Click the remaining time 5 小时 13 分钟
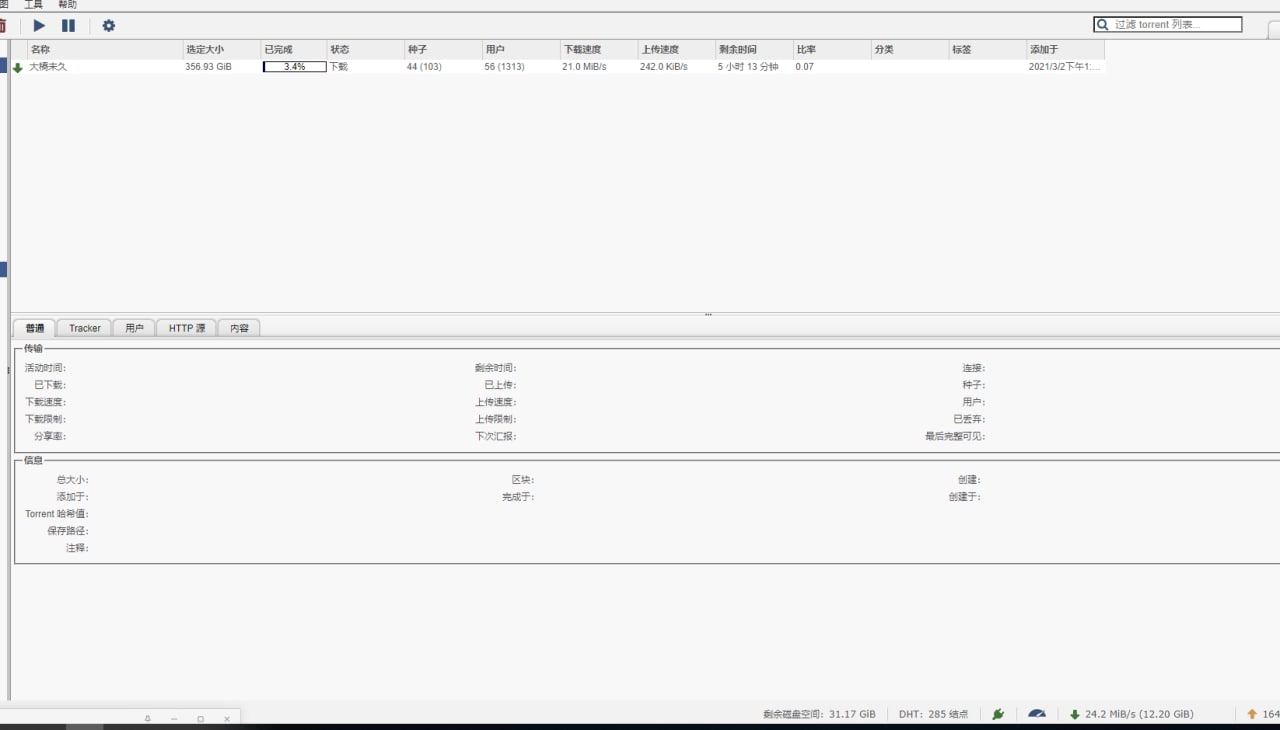Image resolution: width=1280 pixels, height=730 pixels. tap(748, 67)
